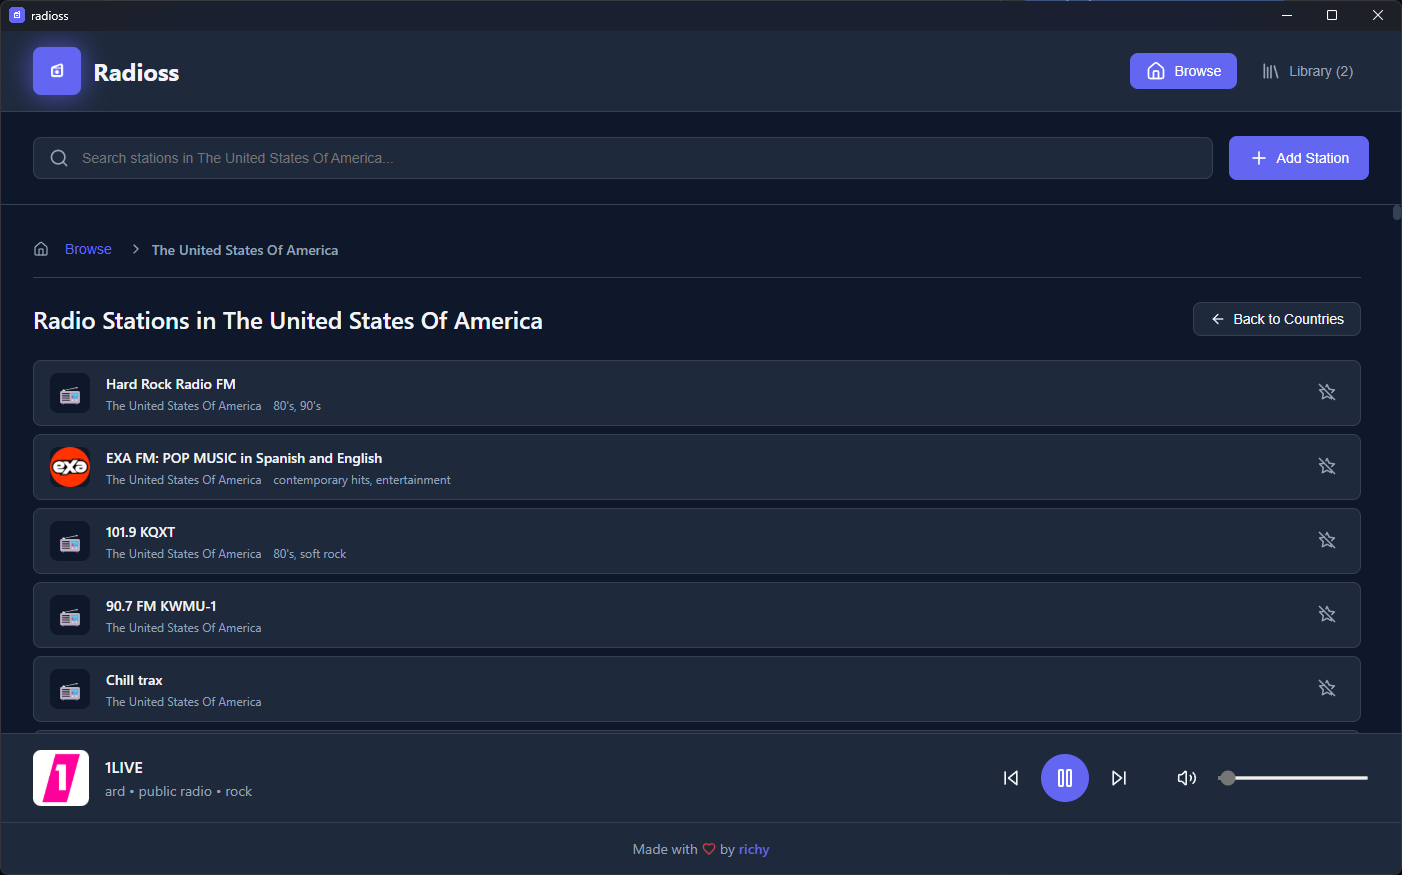This screenshot has width=1402, height=875.
Task: Click the EXA FM station logo
Action: pyautogui.click(x=70, y=467)
